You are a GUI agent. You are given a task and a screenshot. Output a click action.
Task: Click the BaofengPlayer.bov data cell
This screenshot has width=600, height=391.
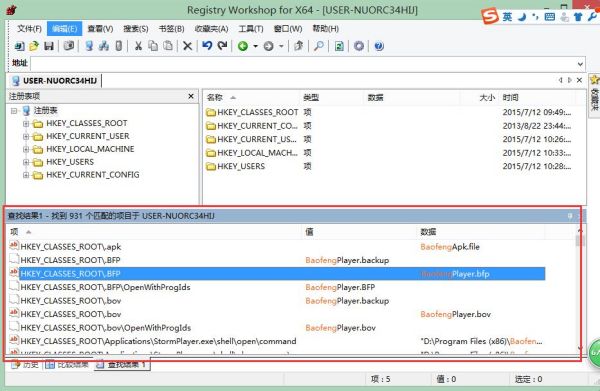(455, 314)
